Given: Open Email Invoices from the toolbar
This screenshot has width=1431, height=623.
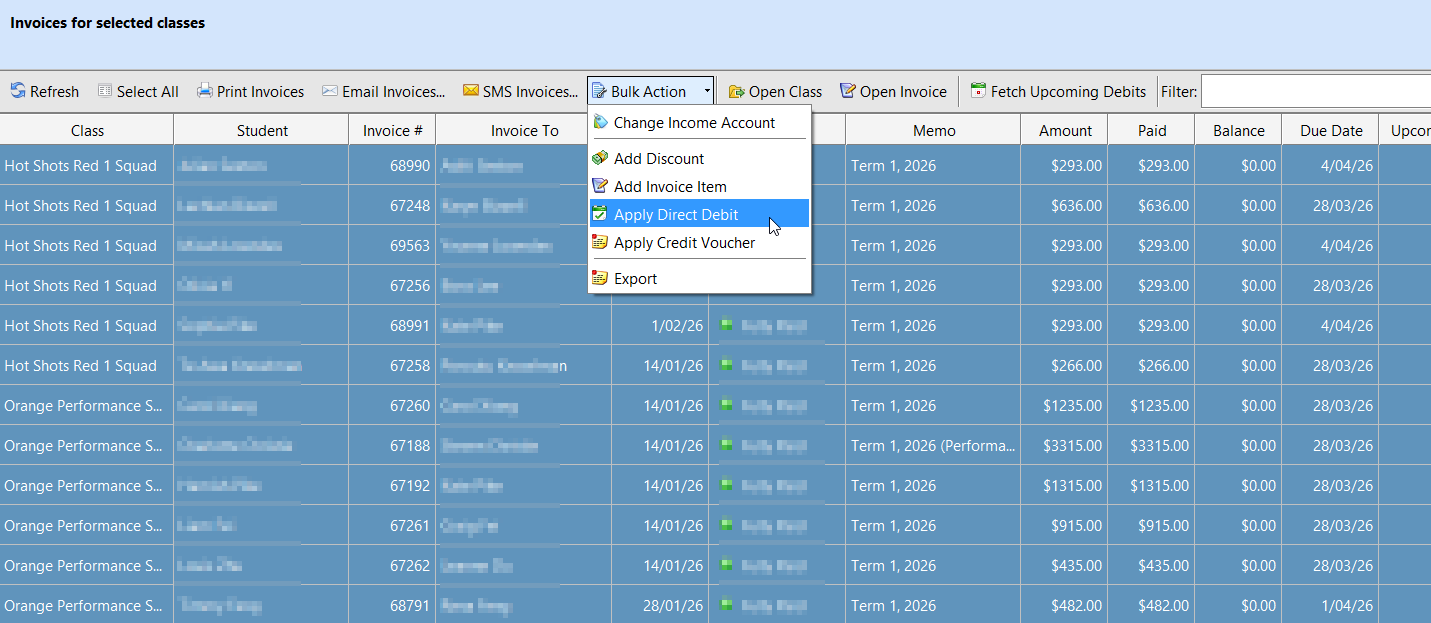Looking at the screenshot, I should pyautogui.click(x=383, y=91).
